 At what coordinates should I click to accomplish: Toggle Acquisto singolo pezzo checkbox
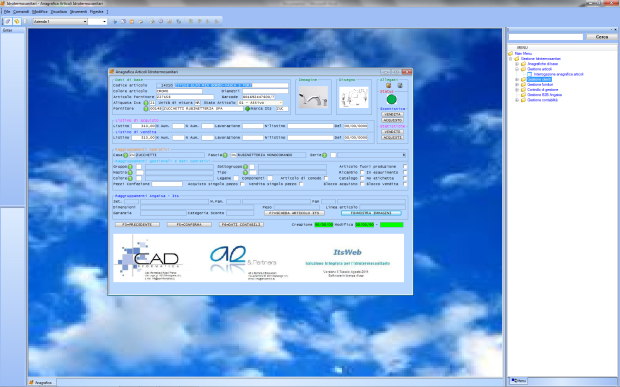click(x=242, y=184)
